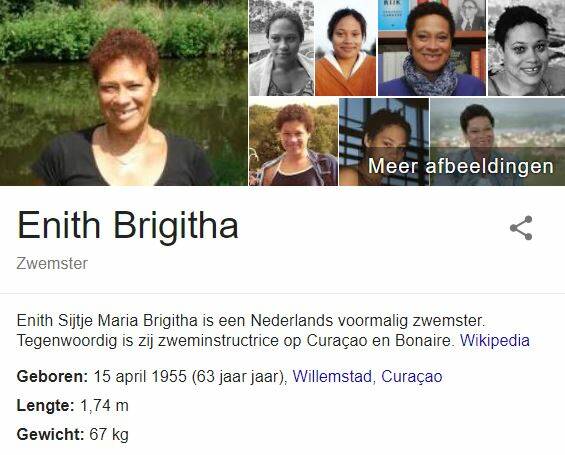Click the share icon beside the name
The image size is (565, 455).
tap(521, 228)
